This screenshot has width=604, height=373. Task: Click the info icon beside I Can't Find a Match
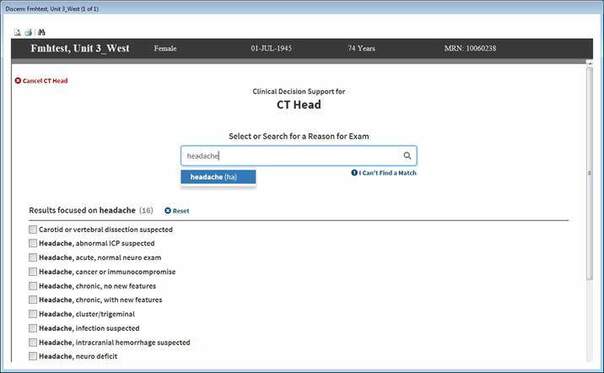coord(354,173)
